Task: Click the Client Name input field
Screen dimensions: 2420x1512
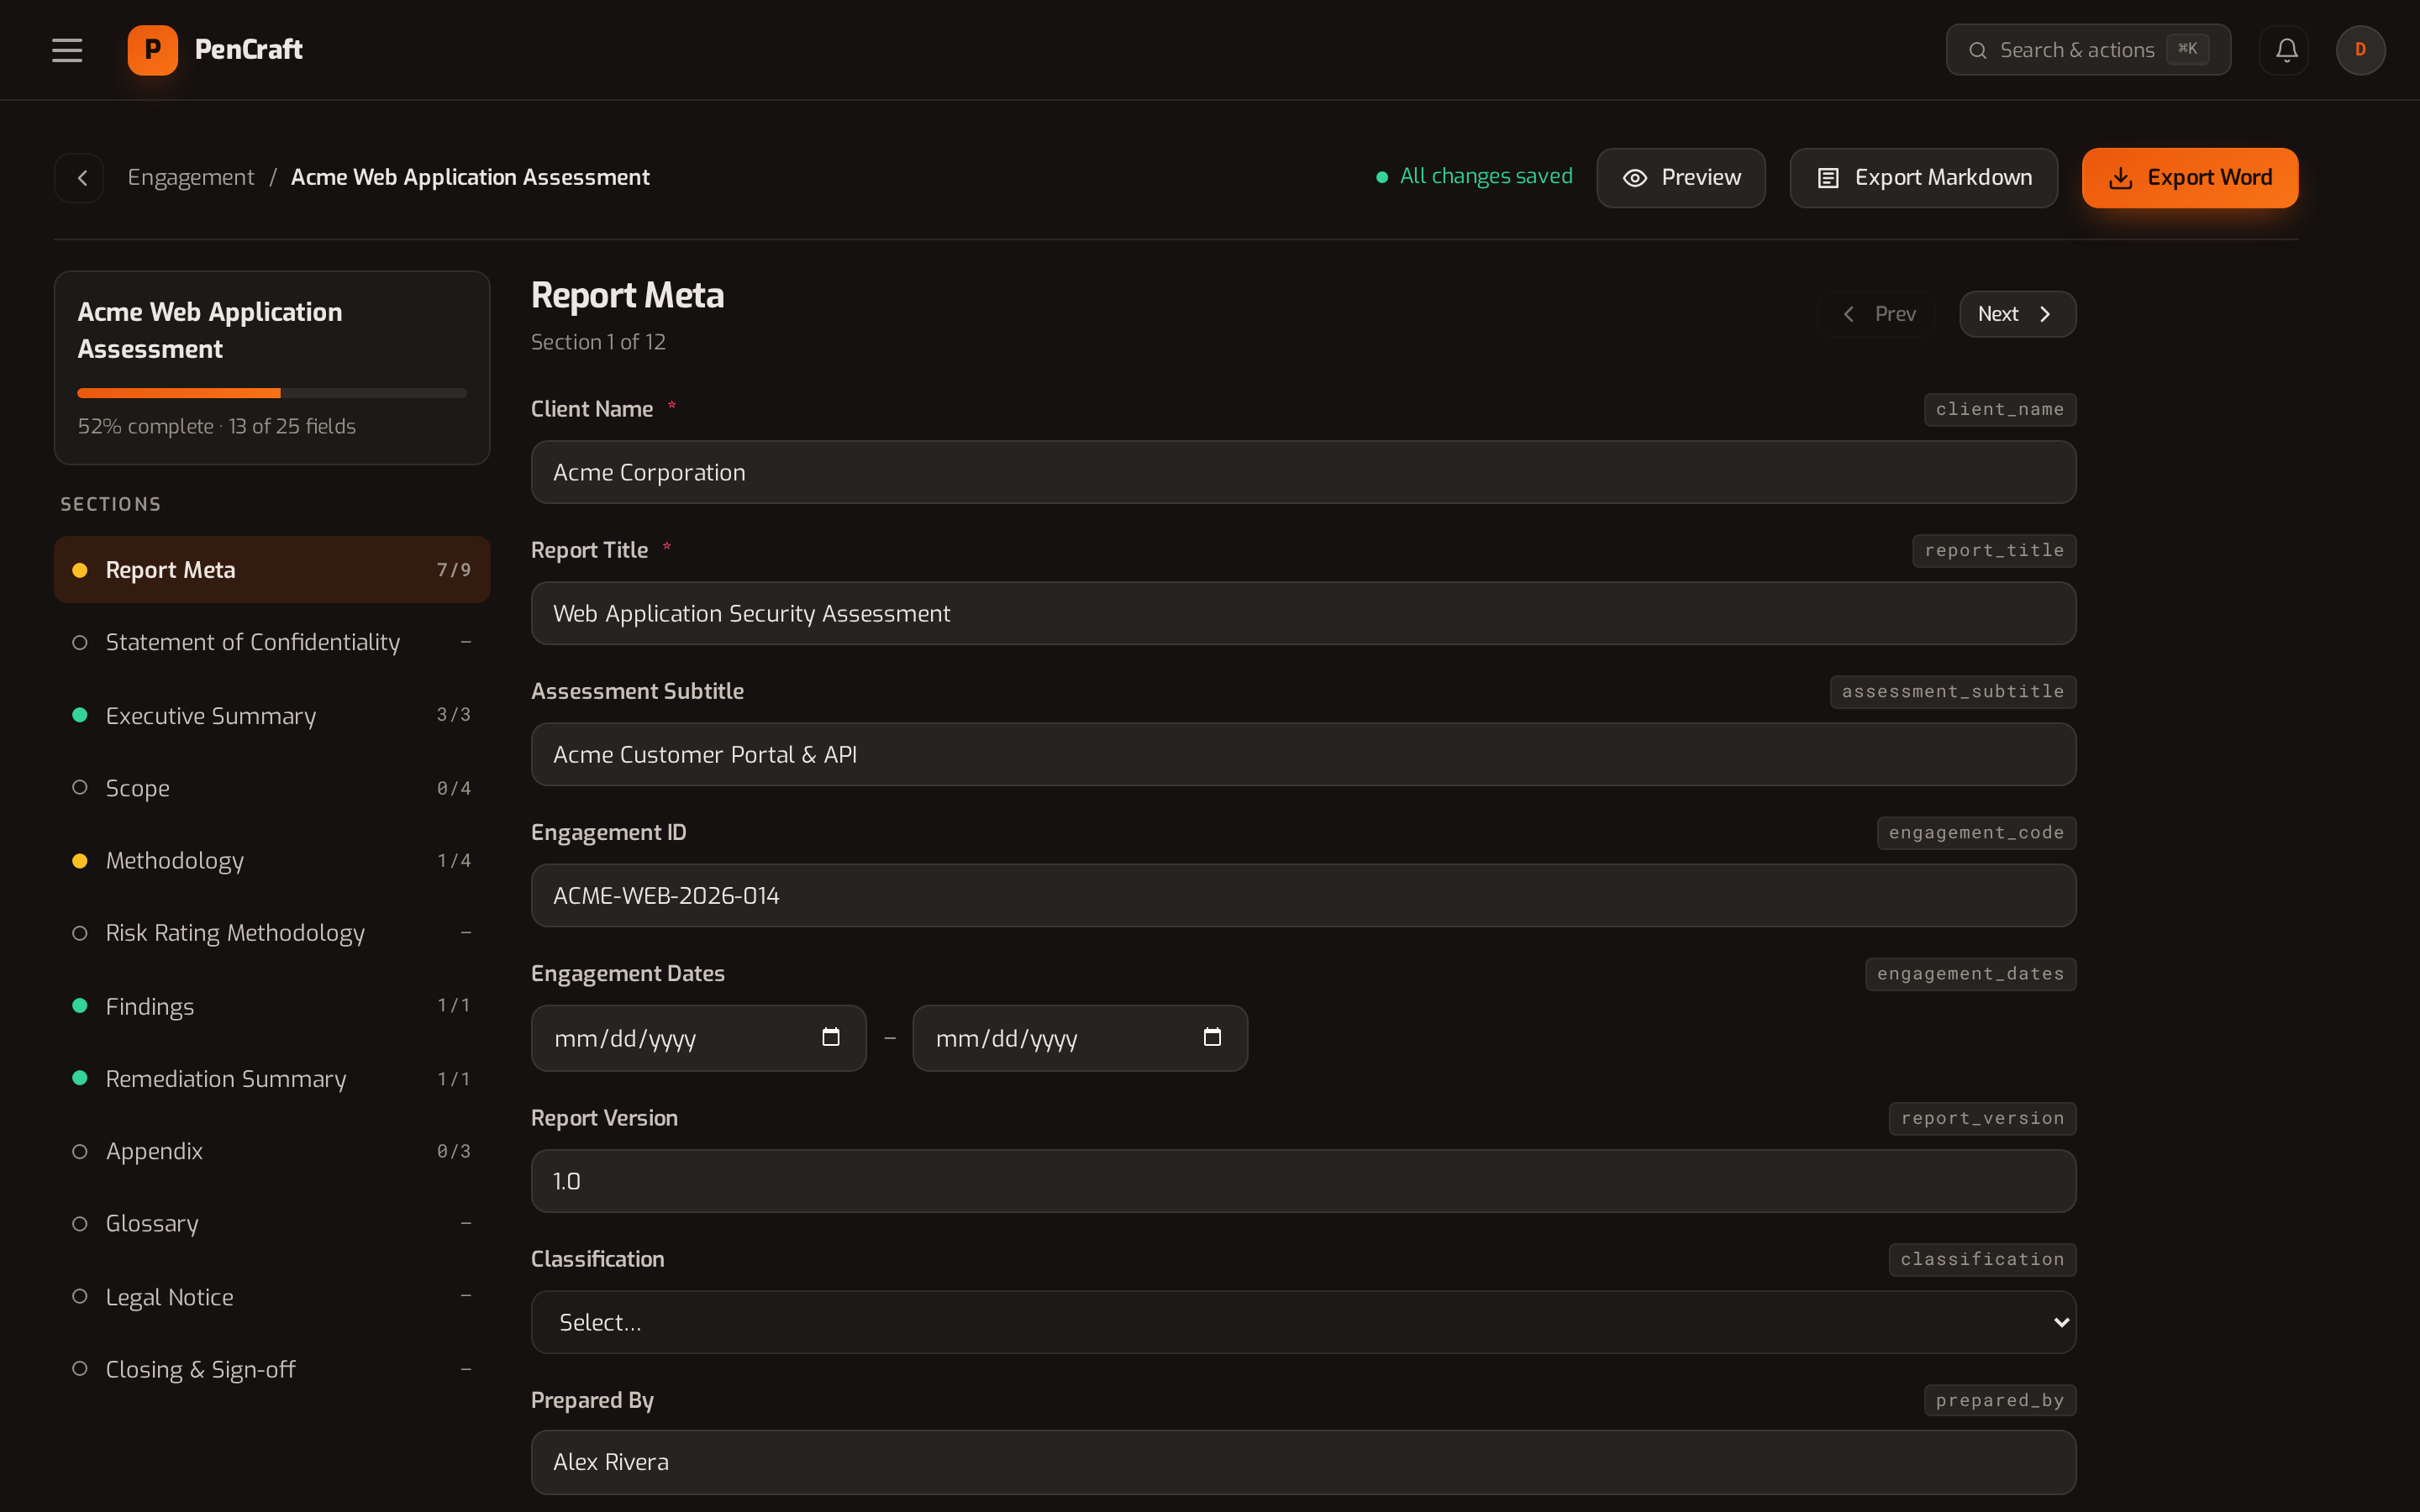Action: pyautogui.click(x=1303, y=472)
